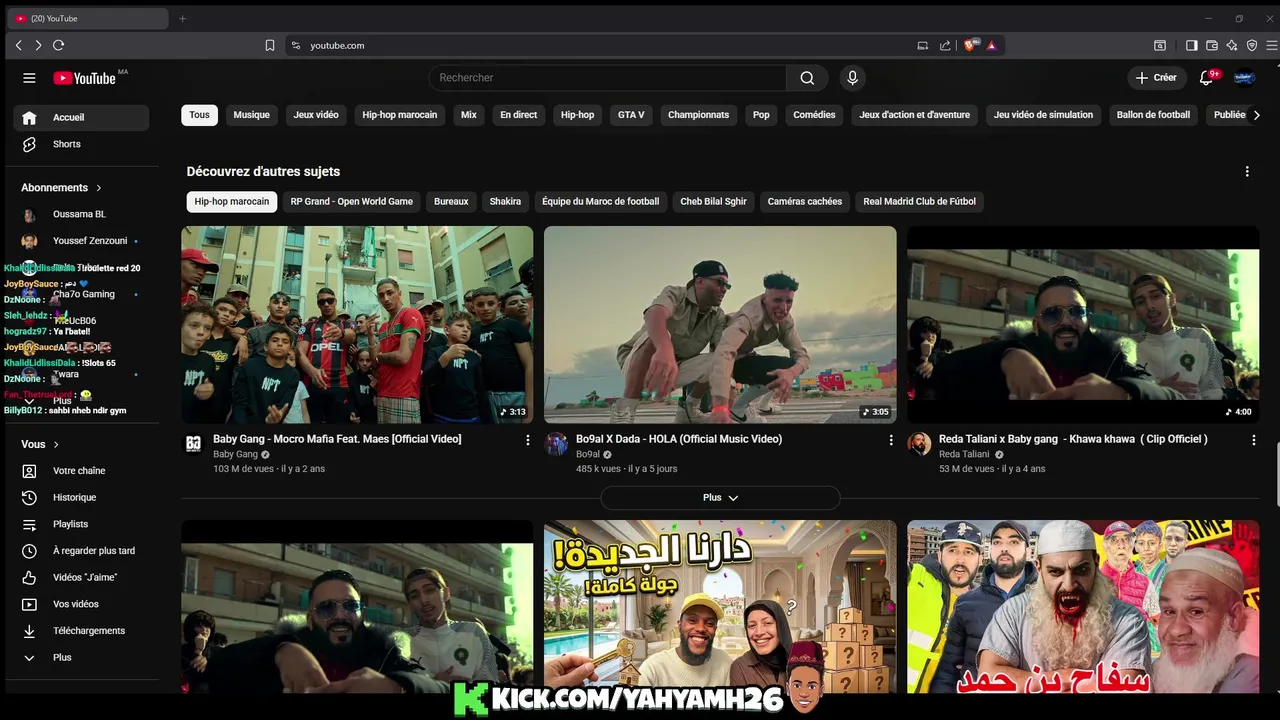Open options menu for Khawa khawa video
1280x720 pixels.
tap(1253, 440)
